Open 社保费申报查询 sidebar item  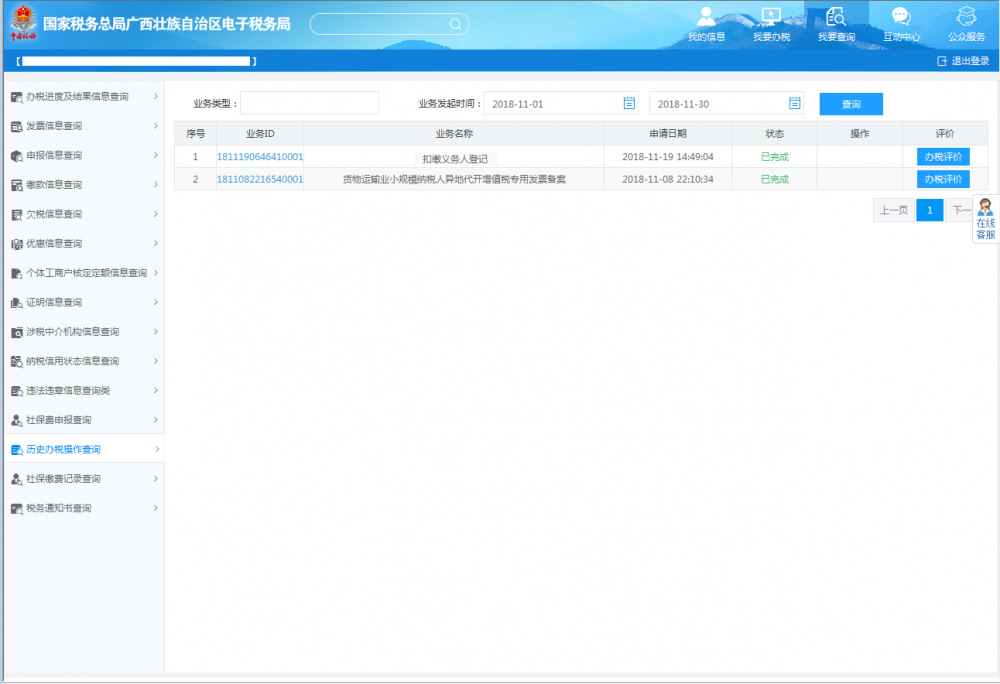58,420
